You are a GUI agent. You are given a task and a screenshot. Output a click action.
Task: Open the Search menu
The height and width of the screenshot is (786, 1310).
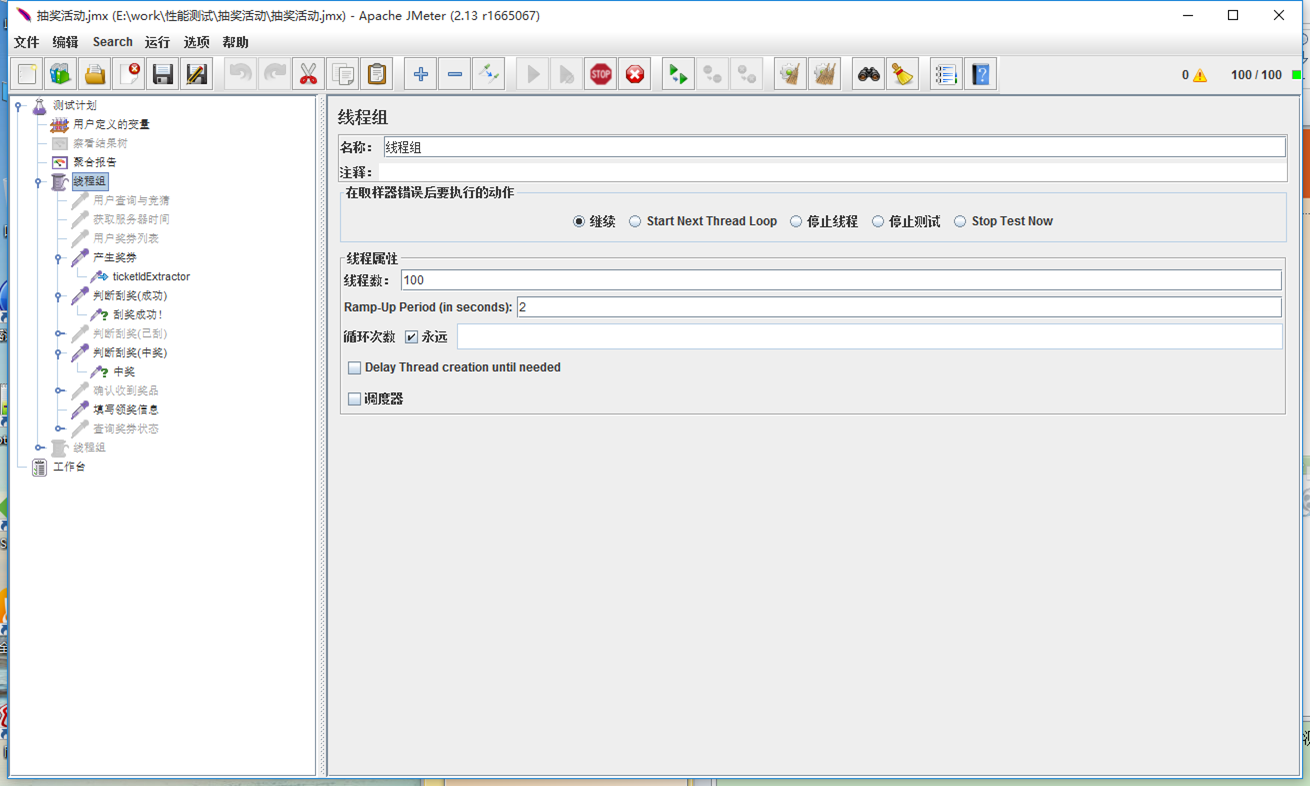[x=112, y=42]
